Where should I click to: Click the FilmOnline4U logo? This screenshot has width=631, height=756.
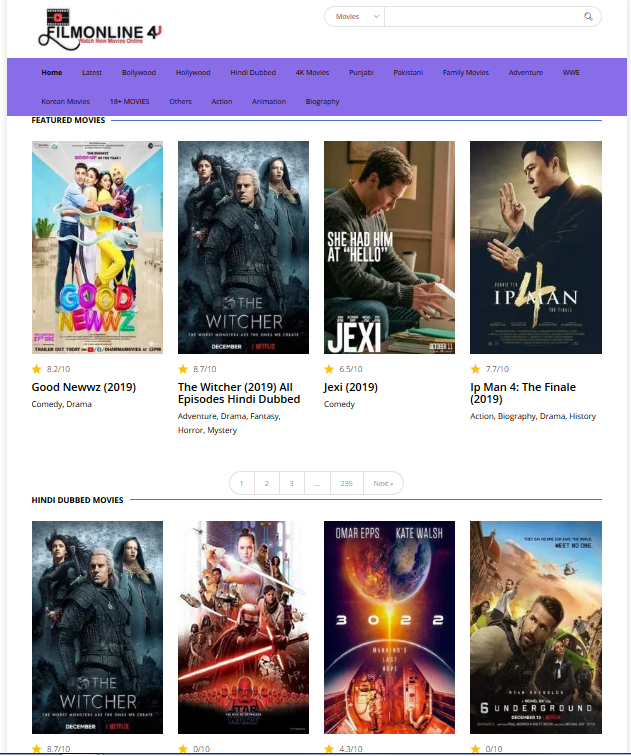tap(100, 30)
